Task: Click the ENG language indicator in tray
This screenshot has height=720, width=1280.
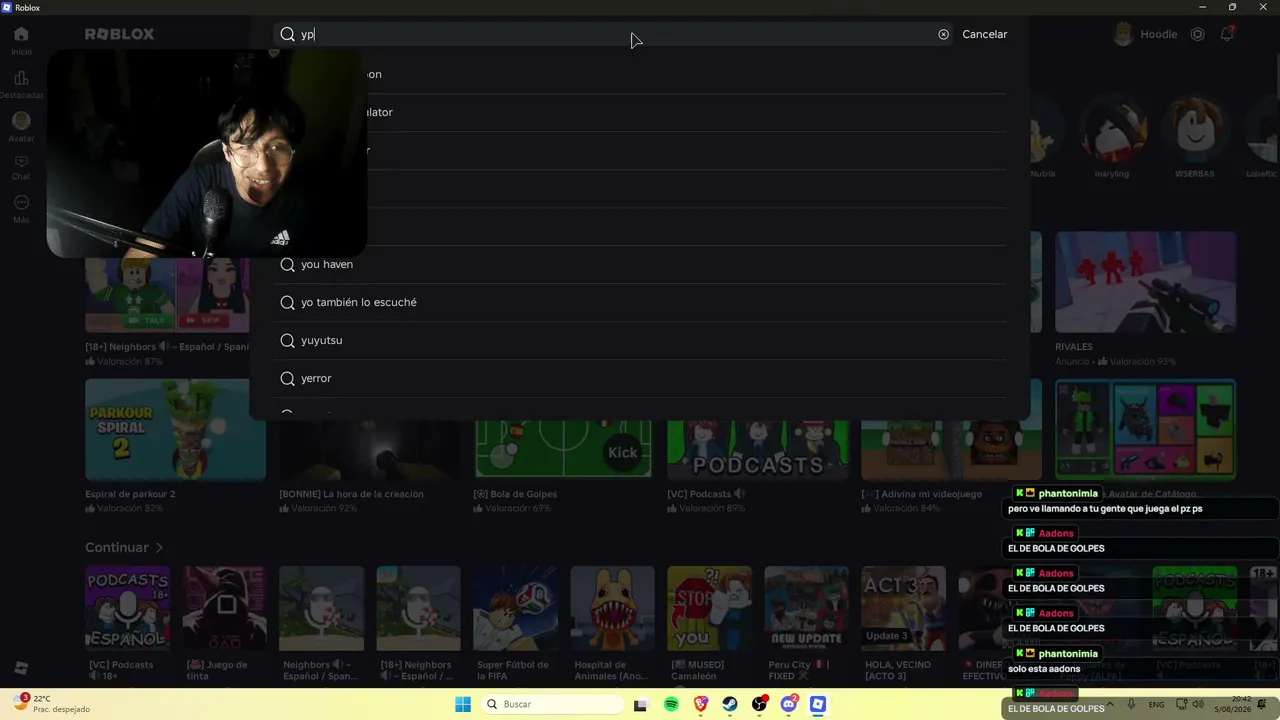Action: [x=1156, y=704]
